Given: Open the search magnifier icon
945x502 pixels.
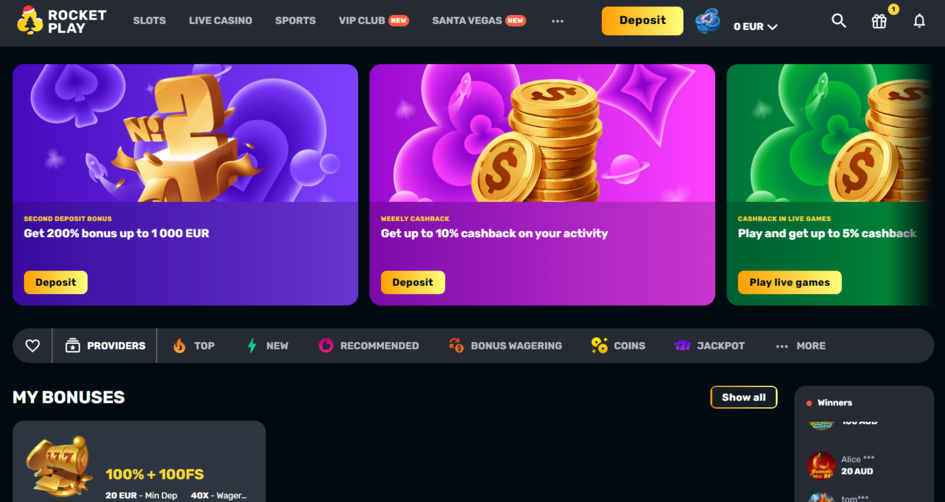Looking at the screenshot, I should point(838,20).
